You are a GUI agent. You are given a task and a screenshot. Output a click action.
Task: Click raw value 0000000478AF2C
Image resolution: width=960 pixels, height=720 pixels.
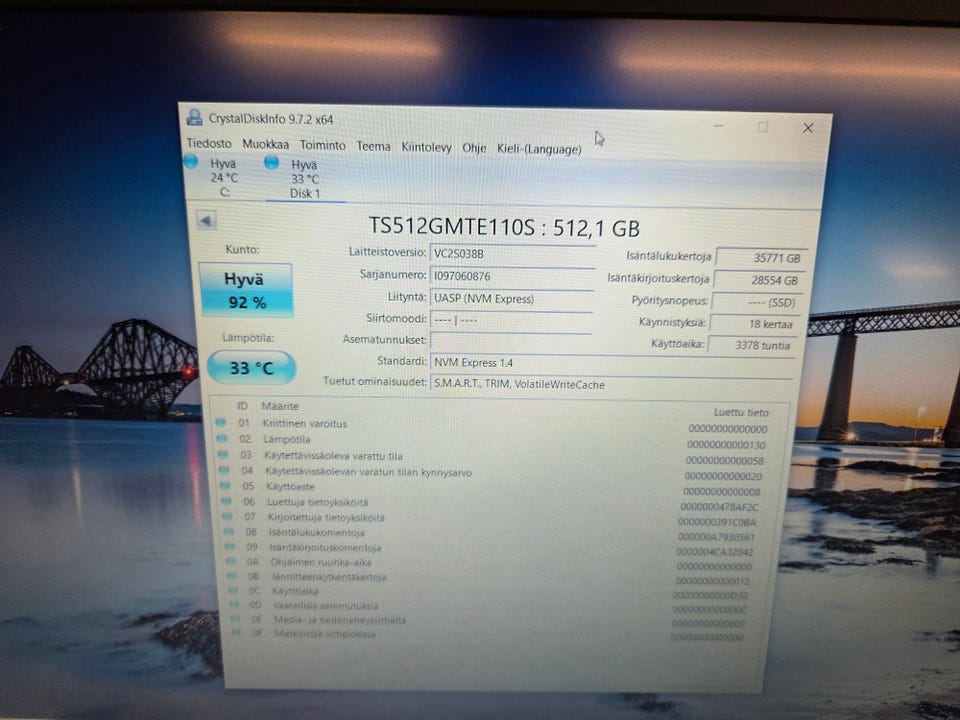tap(719, 507)
